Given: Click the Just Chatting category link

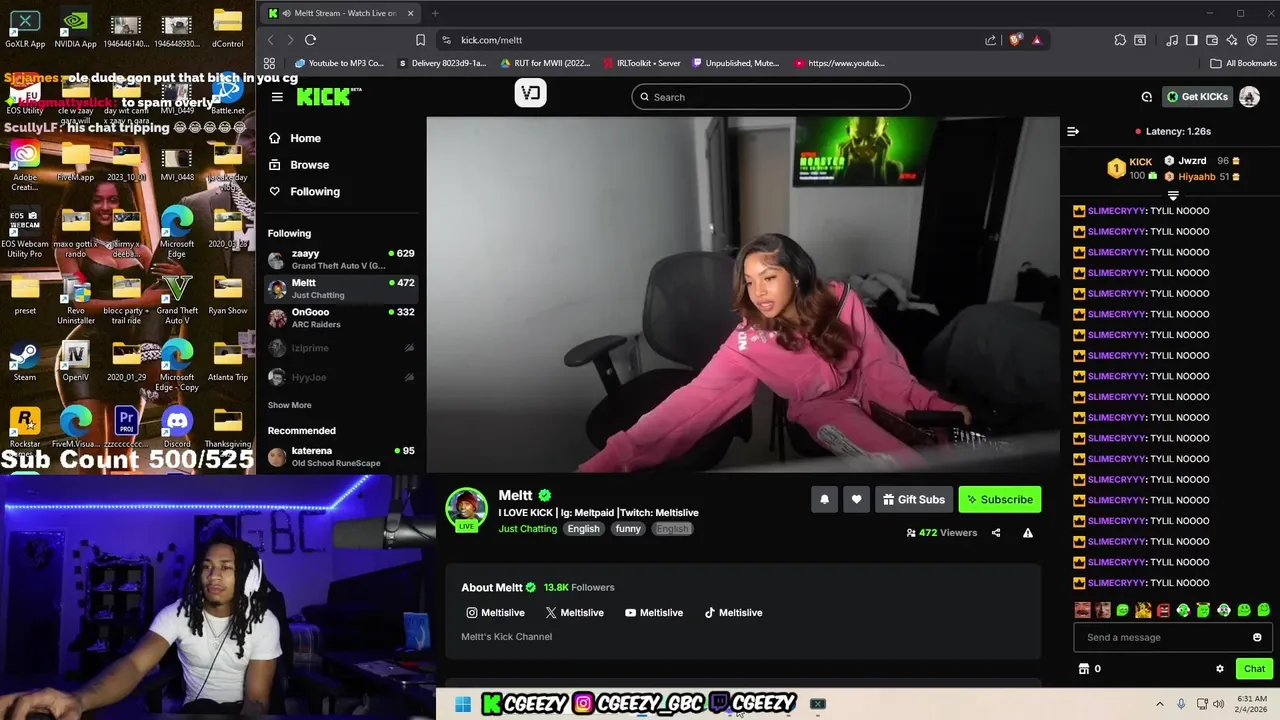Looking at the screenshot, I should 528,529.
